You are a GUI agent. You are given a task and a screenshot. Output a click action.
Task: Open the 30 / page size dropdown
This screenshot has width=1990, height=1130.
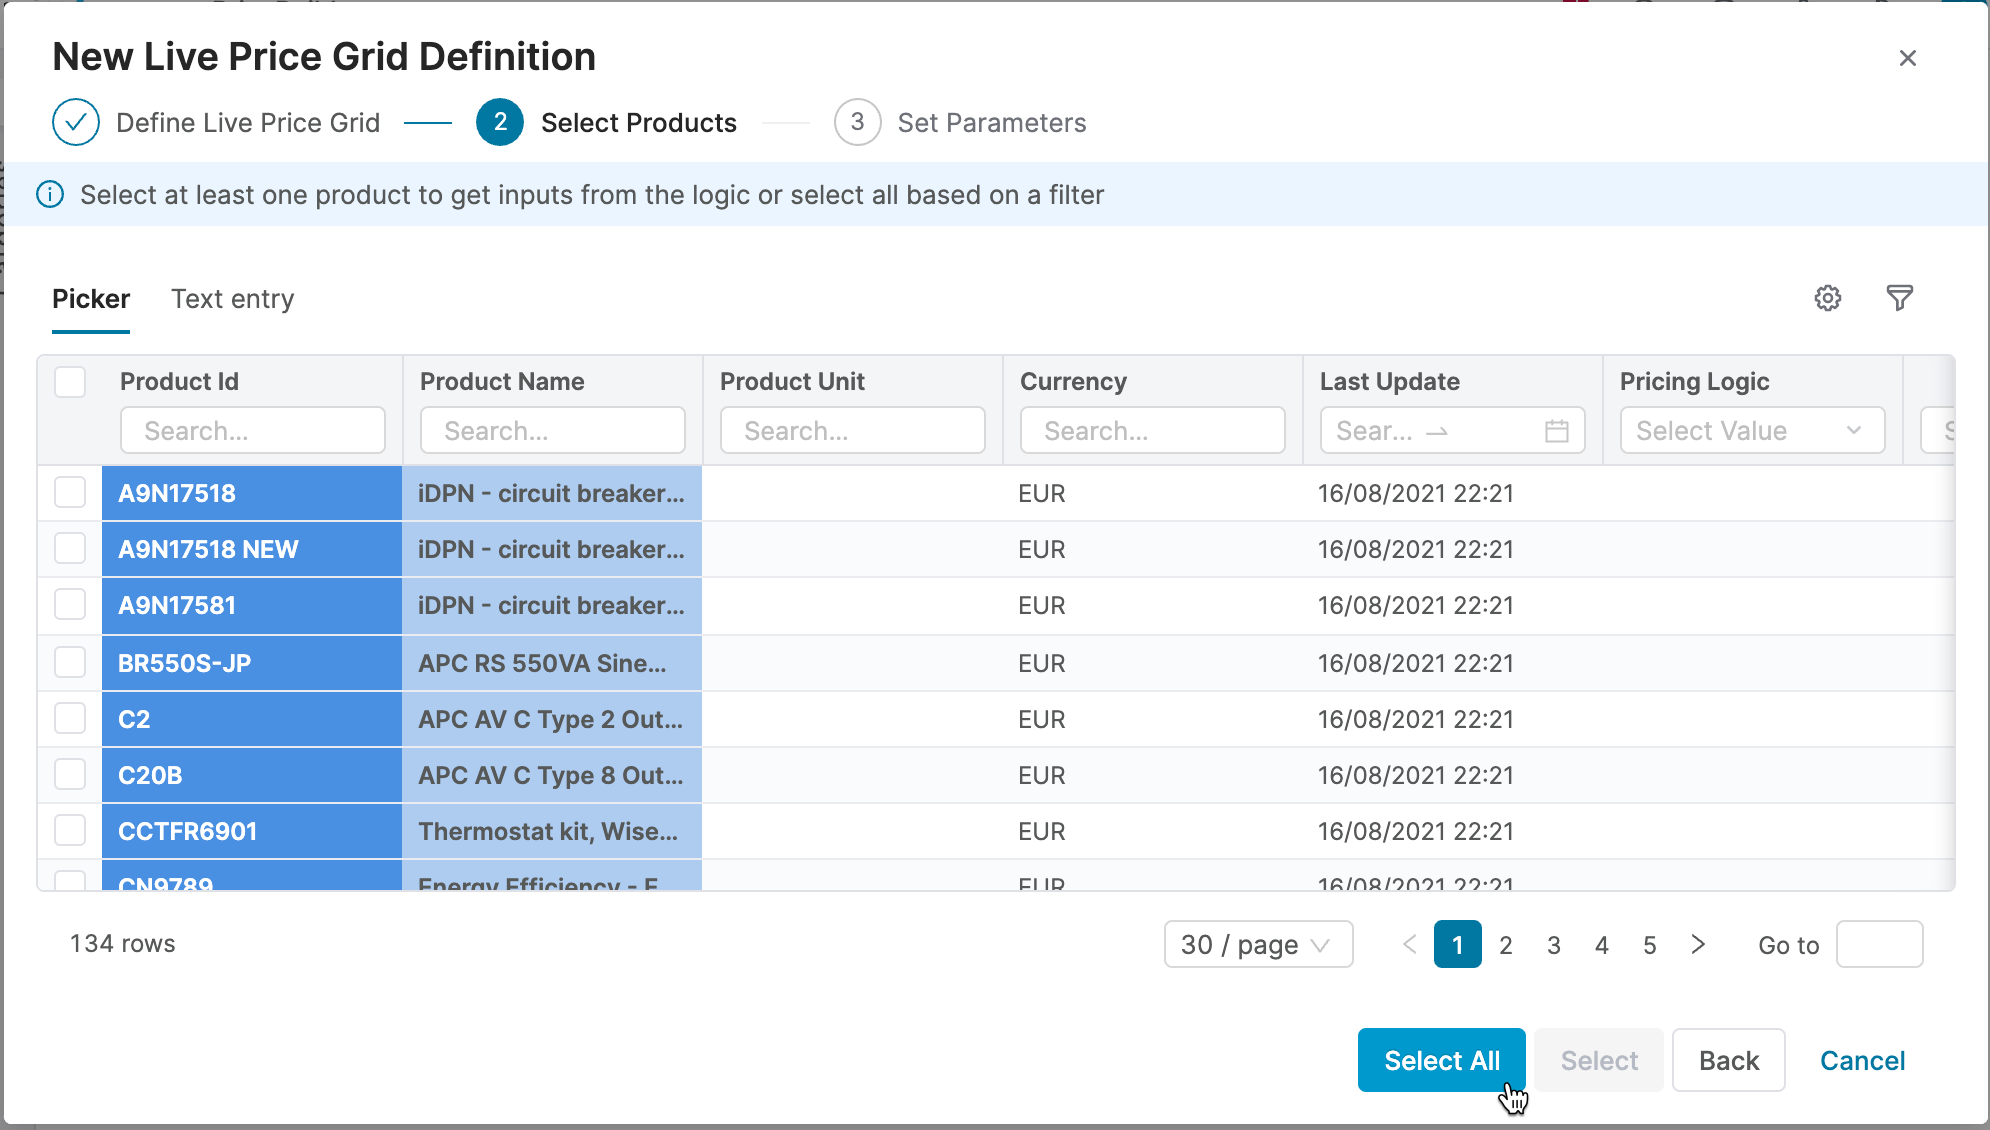[1257, 944]
